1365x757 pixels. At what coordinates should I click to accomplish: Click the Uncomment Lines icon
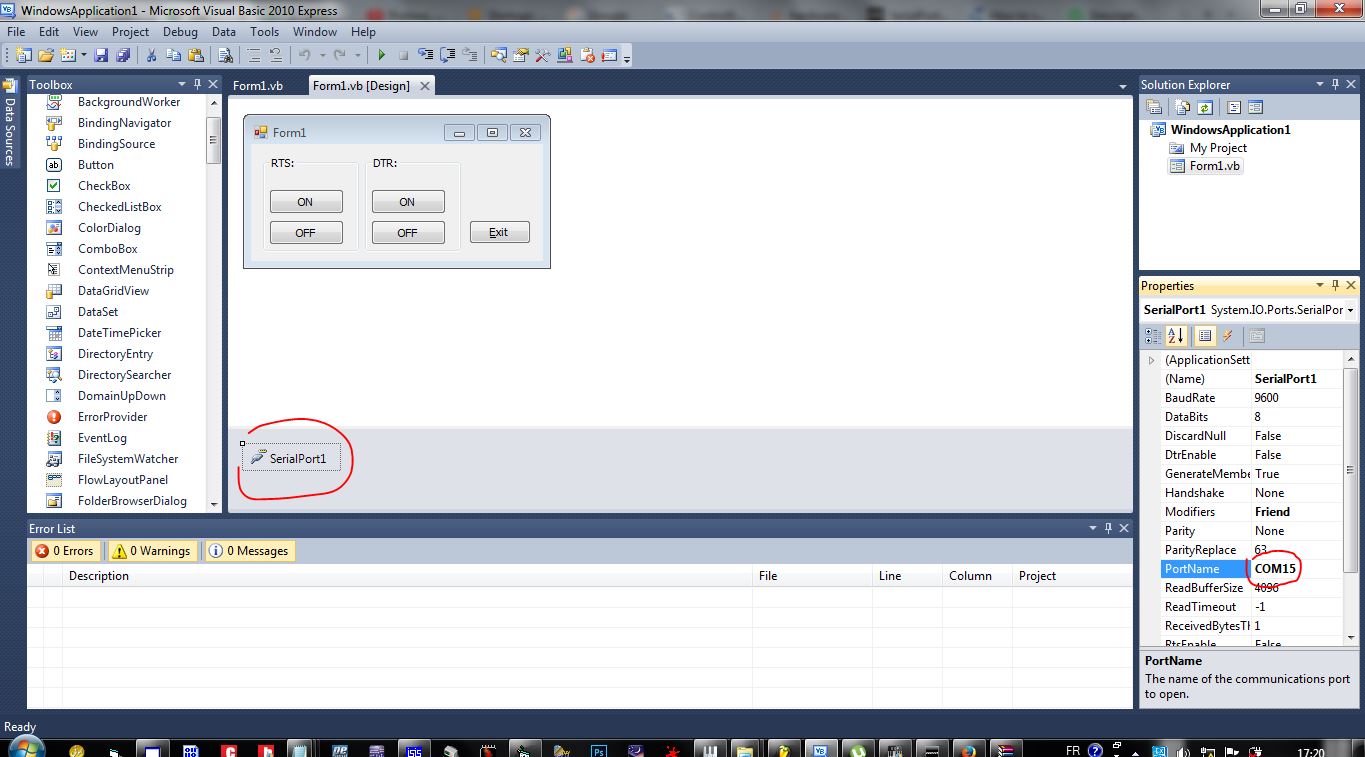[276, 55]
